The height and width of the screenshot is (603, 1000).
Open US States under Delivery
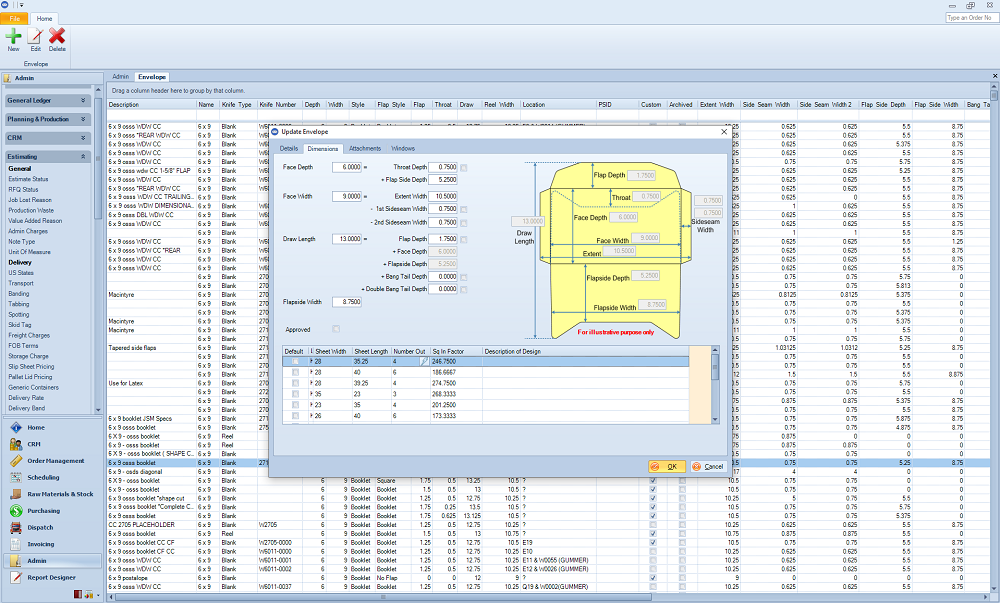tap(21, 273)
